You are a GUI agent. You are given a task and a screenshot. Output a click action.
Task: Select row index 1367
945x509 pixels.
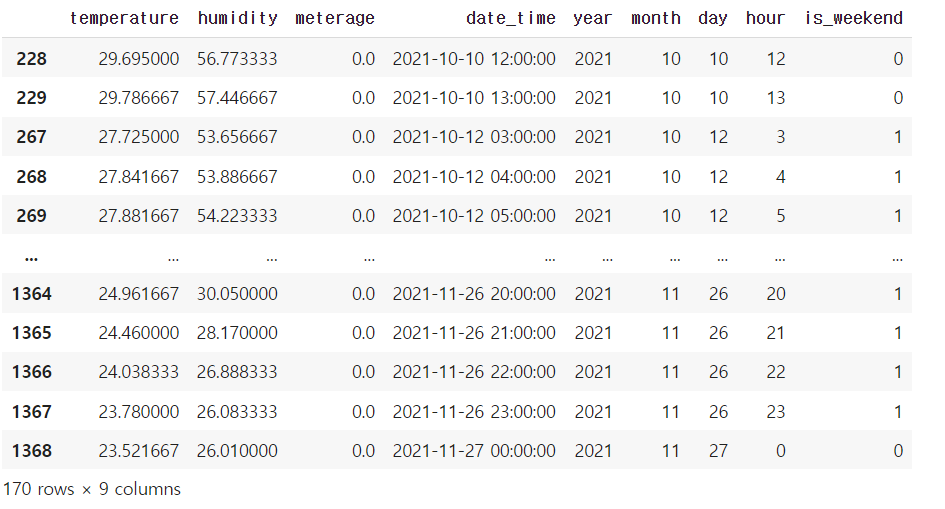[31, 412]
